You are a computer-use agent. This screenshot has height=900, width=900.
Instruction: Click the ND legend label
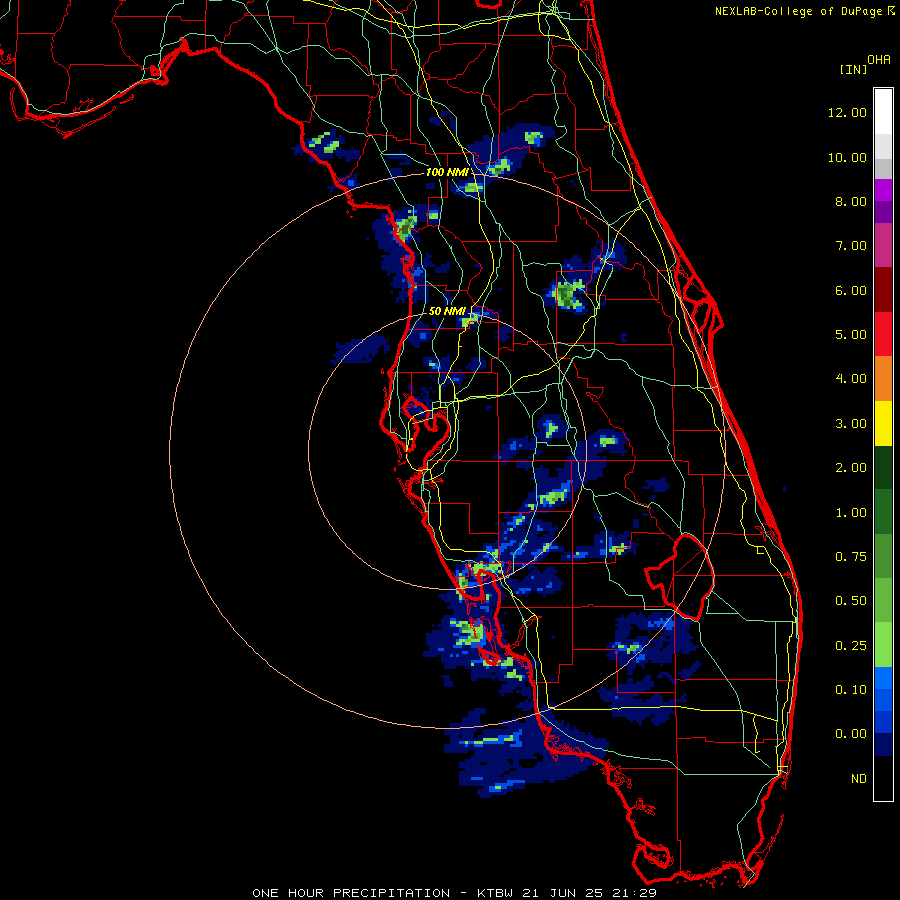click(x=859, y=779)
